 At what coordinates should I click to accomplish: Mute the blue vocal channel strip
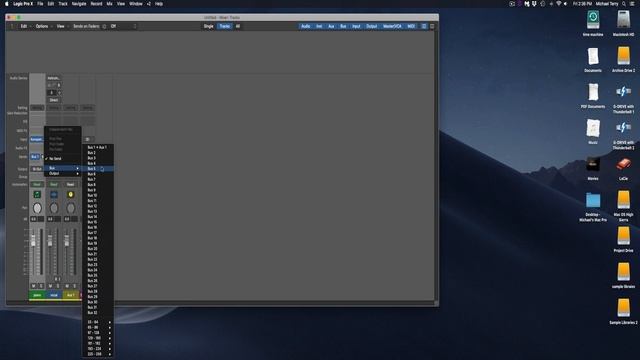point(50,286)
